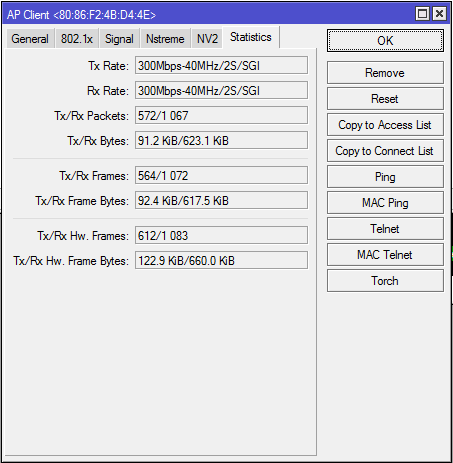Click the 'Tx/Rx Hw. Frames:' label
This screenshot has height=463, width=453.
[83, 236]
